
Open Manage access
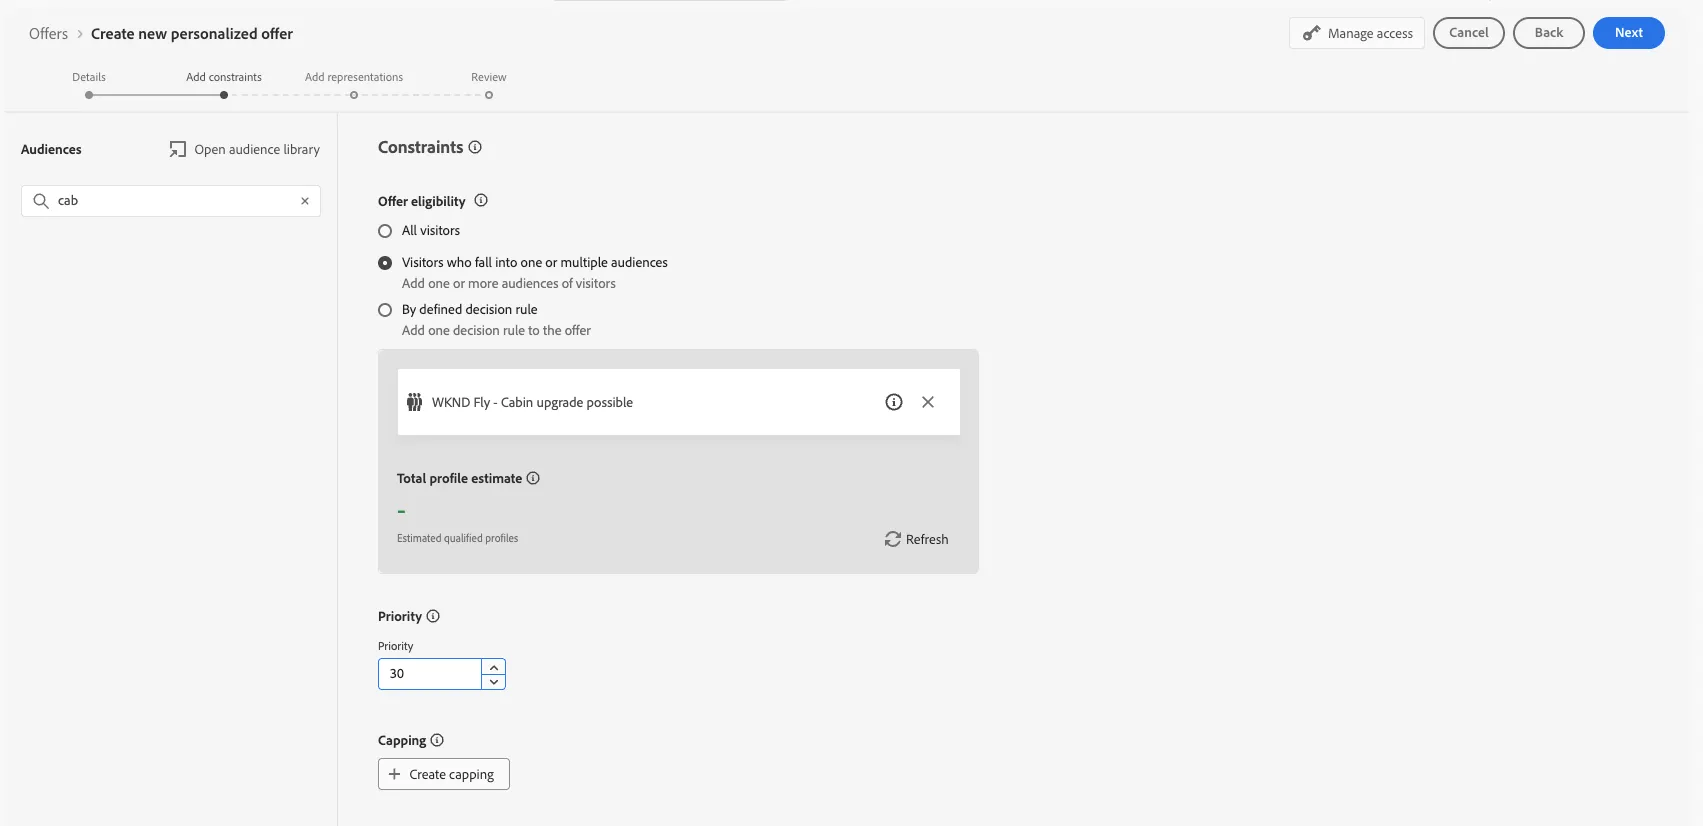[x=1357, y=33]
